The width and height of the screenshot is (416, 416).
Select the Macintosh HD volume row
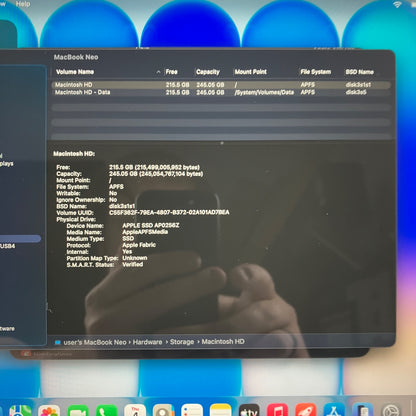(x=221, y=85)
